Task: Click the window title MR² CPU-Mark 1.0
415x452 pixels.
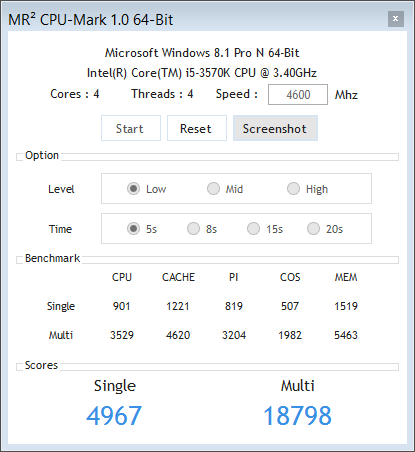Action: coord(90,20)
